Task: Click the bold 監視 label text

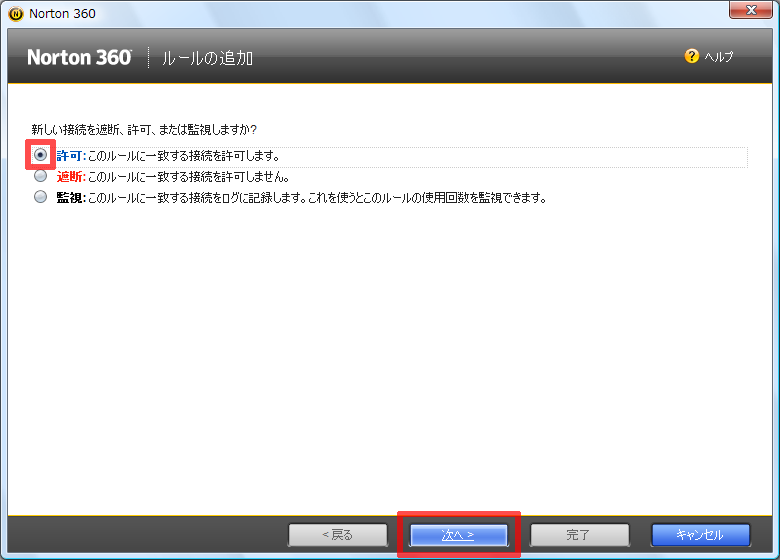Action: click(x=71, y=198)
